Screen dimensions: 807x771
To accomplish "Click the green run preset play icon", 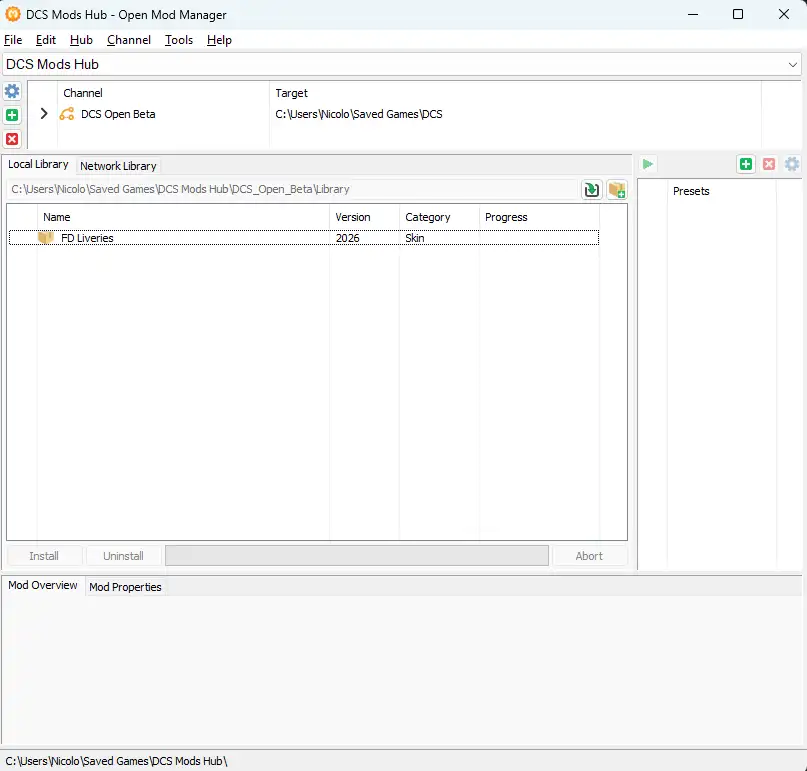I will pyautogui.click(x=647, y=164).
